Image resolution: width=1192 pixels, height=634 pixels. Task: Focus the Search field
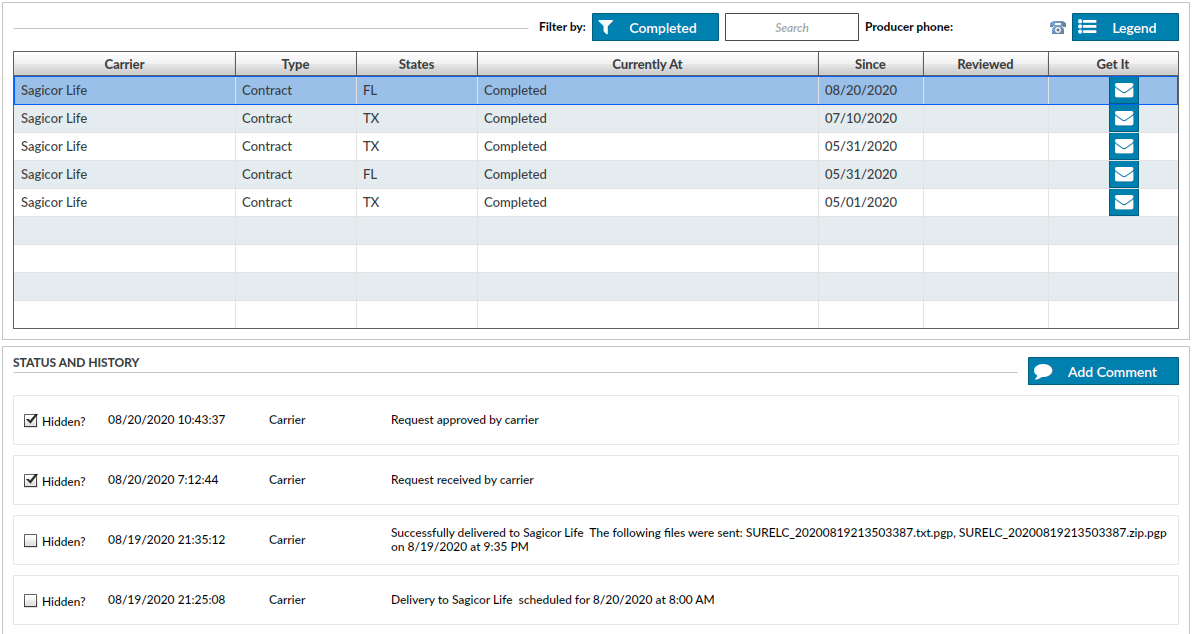point(791,27)
